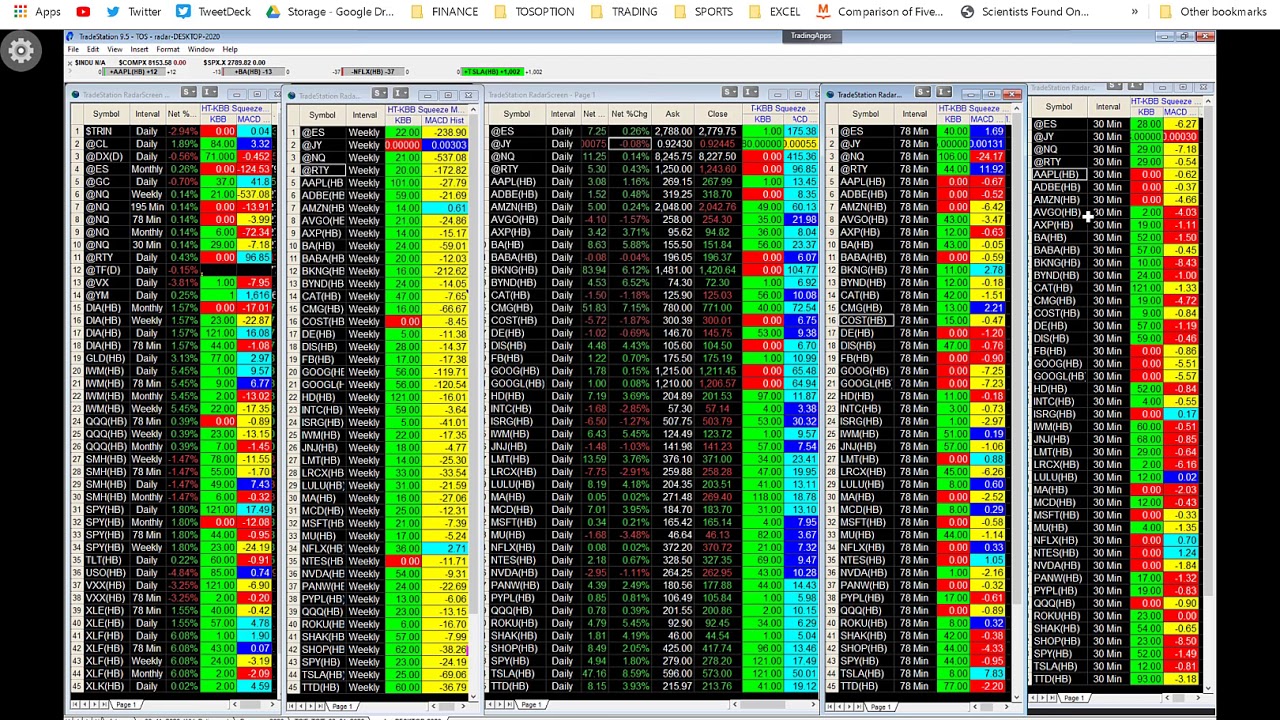Click the TradingApps button
The image size is (1280, 720).
coord(811,36)
